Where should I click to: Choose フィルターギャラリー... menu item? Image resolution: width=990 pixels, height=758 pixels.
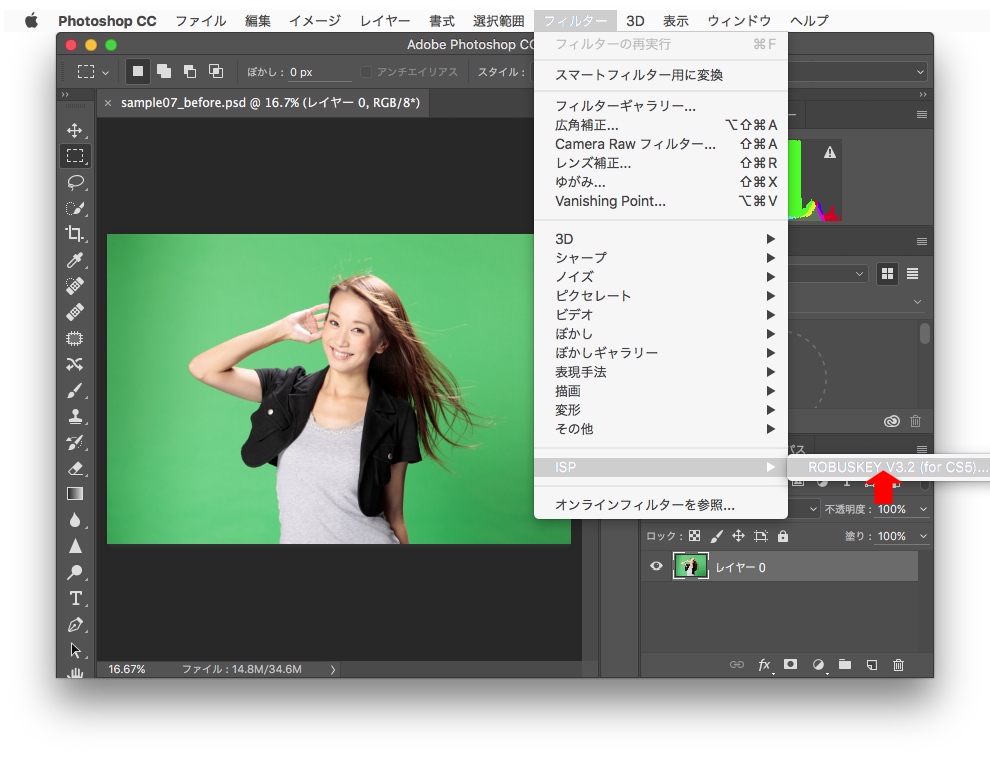(661, 106)
